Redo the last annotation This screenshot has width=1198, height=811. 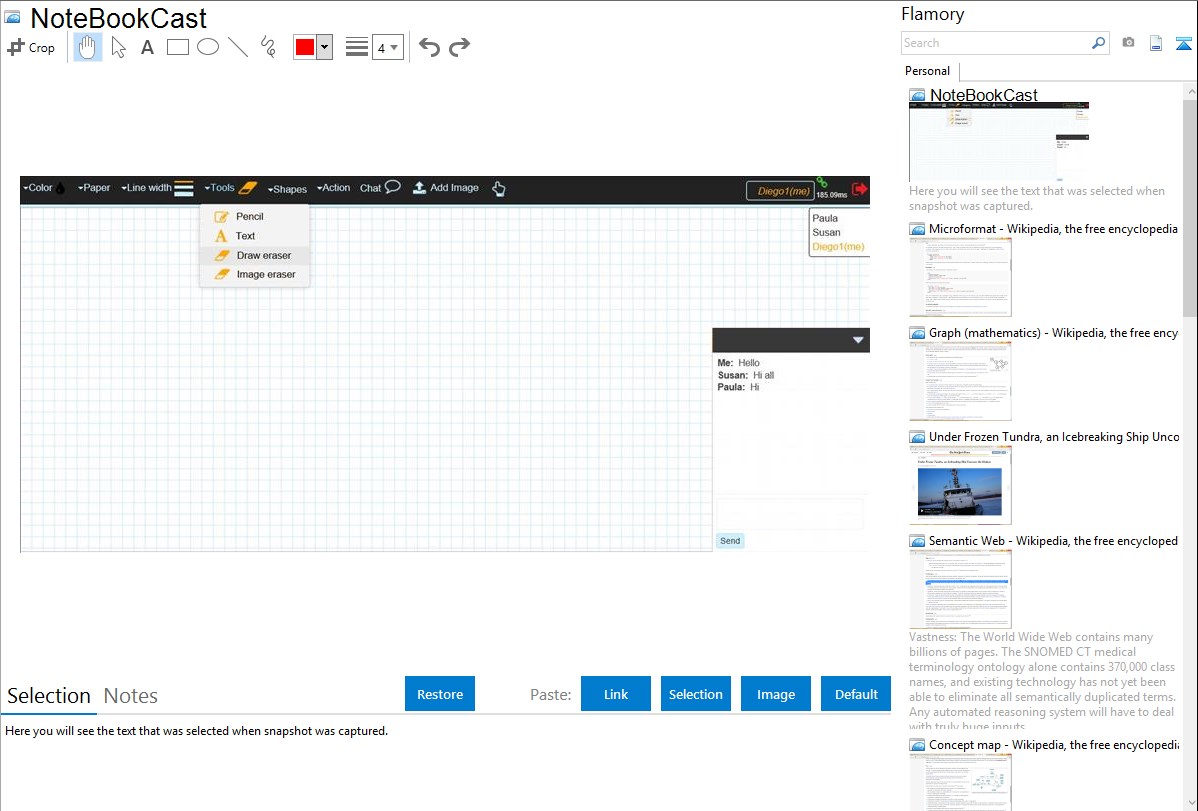pyautogui.click(x=459, y=47)
